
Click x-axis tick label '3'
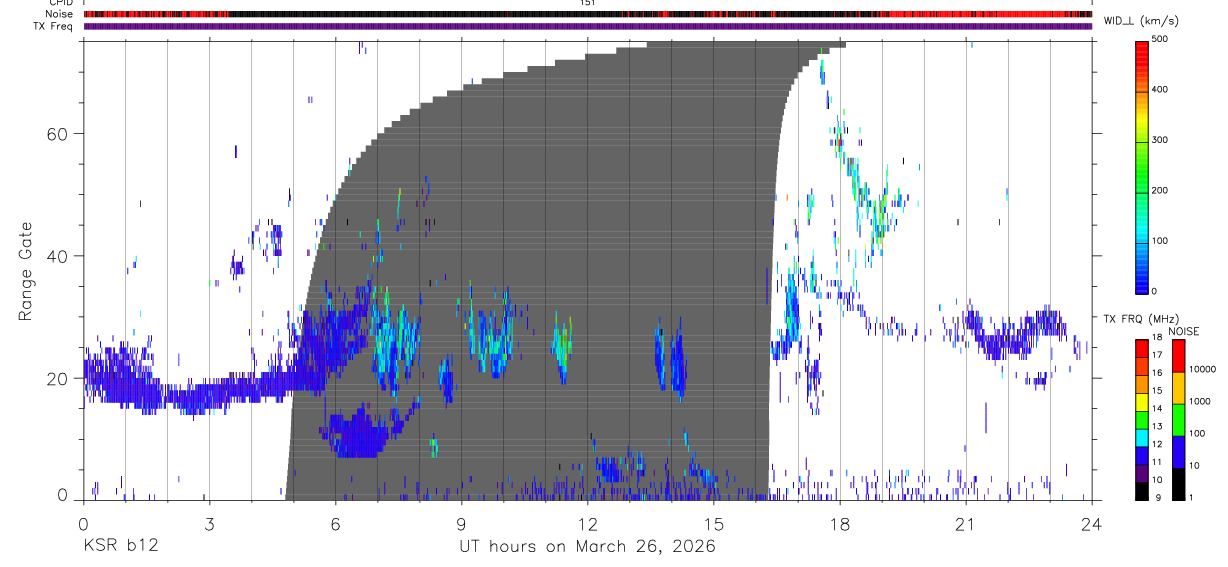pos(209,523)
